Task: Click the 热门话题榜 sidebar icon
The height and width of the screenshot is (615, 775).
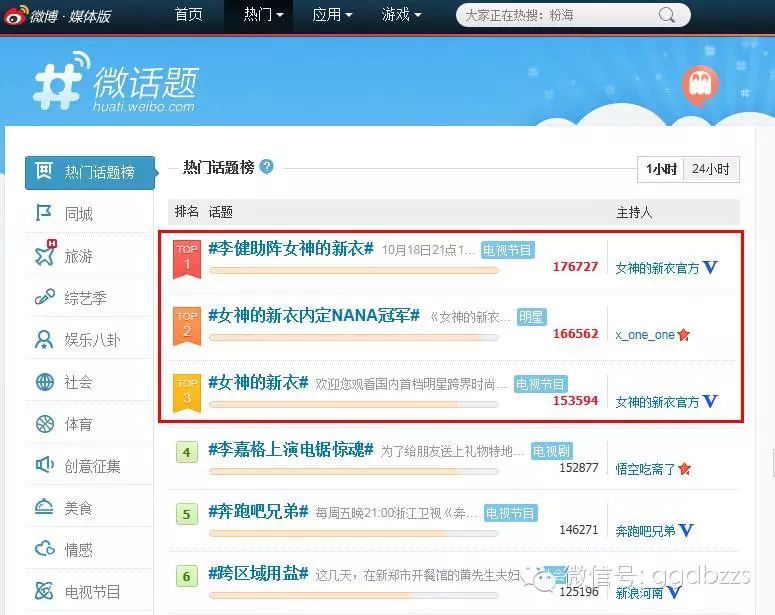Action: pos(44,171)
